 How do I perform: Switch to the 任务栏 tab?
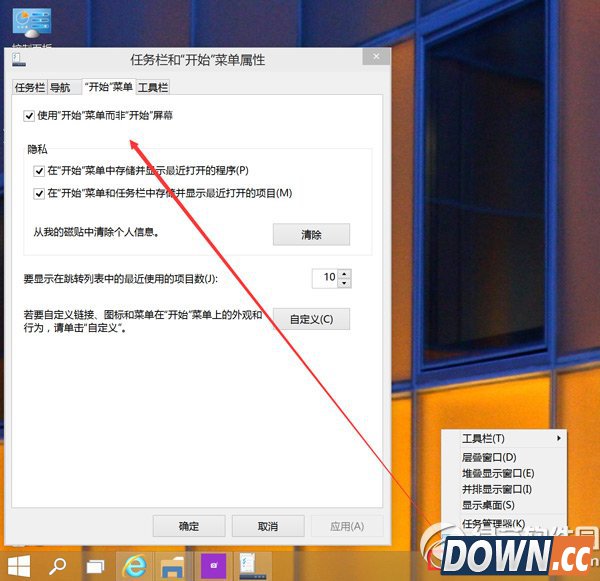point(29,88)
